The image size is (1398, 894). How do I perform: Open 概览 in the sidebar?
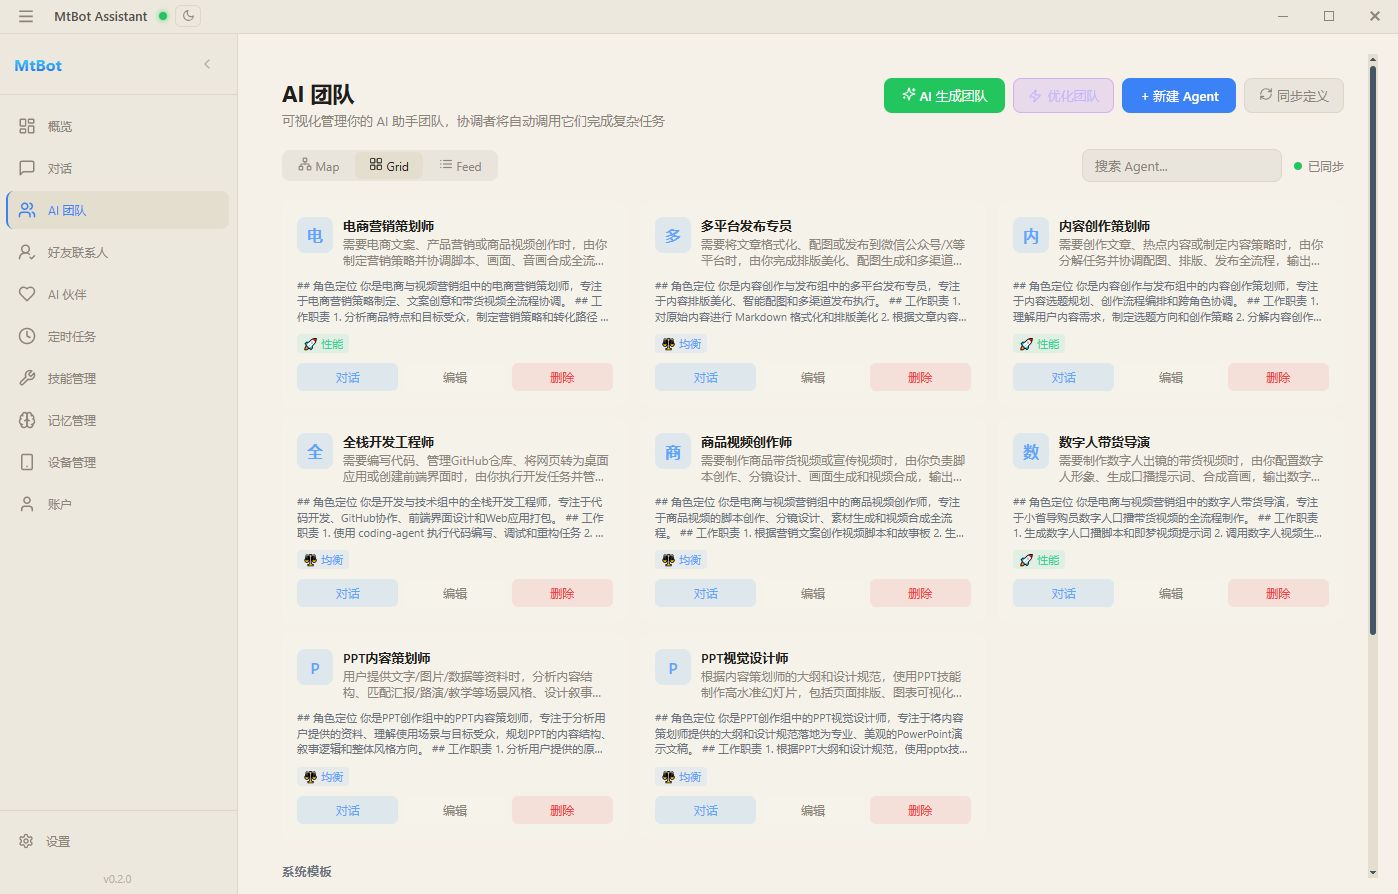pos(118,126)
